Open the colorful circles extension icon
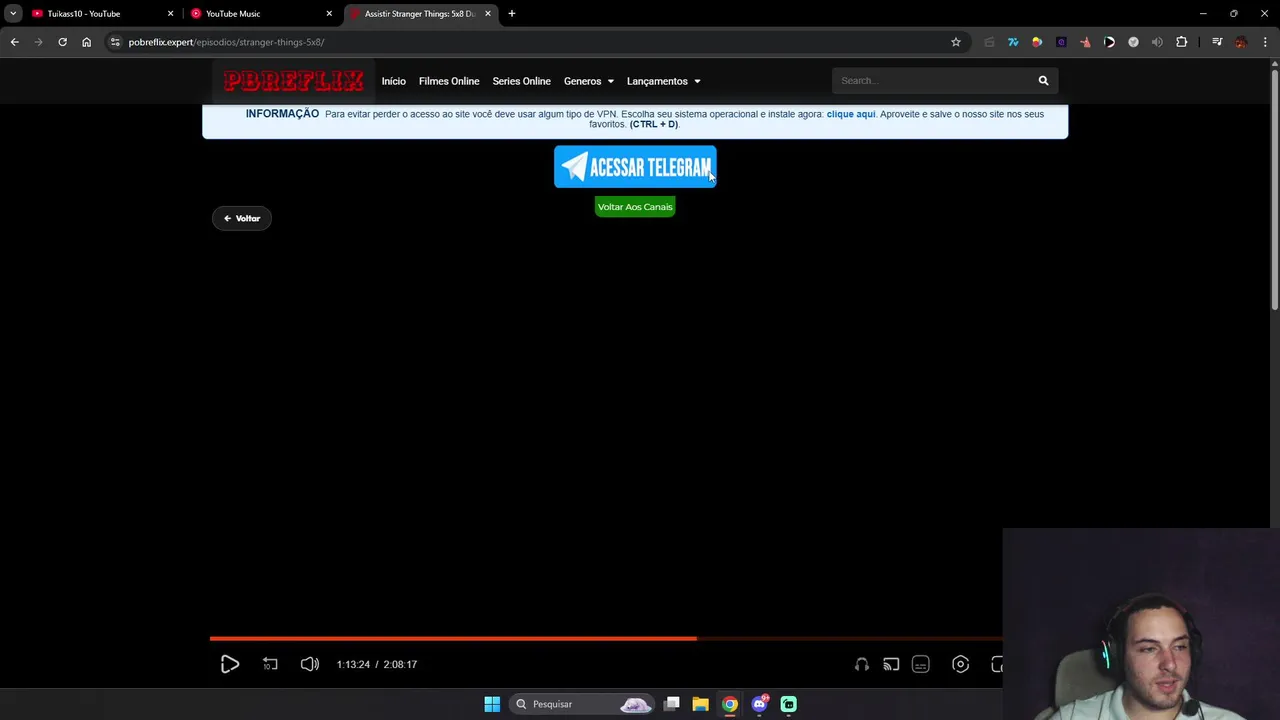Image resolution: width=1280 pixels, height=720 pixels. [x=1037, y=42]
